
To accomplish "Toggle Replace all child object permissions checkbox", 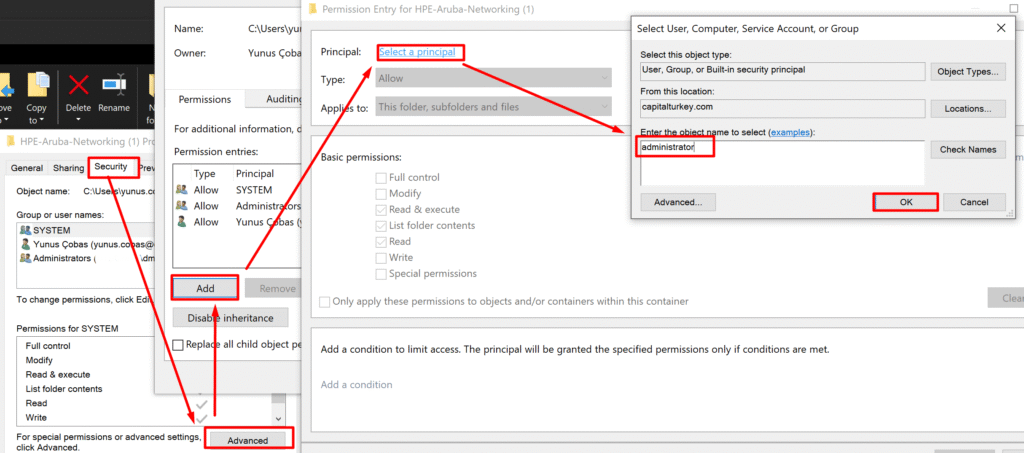I will click(179, 345).
